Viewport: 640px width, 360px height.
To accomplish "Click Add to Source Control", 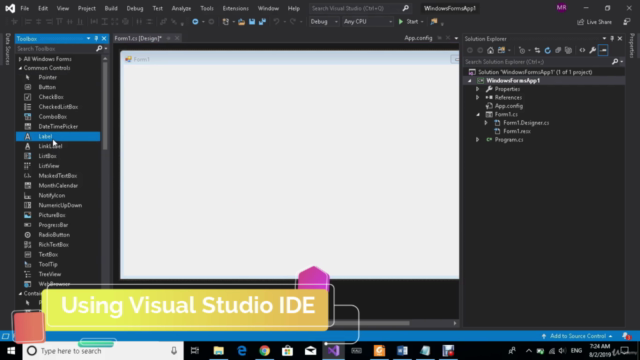I will [577, 336].
